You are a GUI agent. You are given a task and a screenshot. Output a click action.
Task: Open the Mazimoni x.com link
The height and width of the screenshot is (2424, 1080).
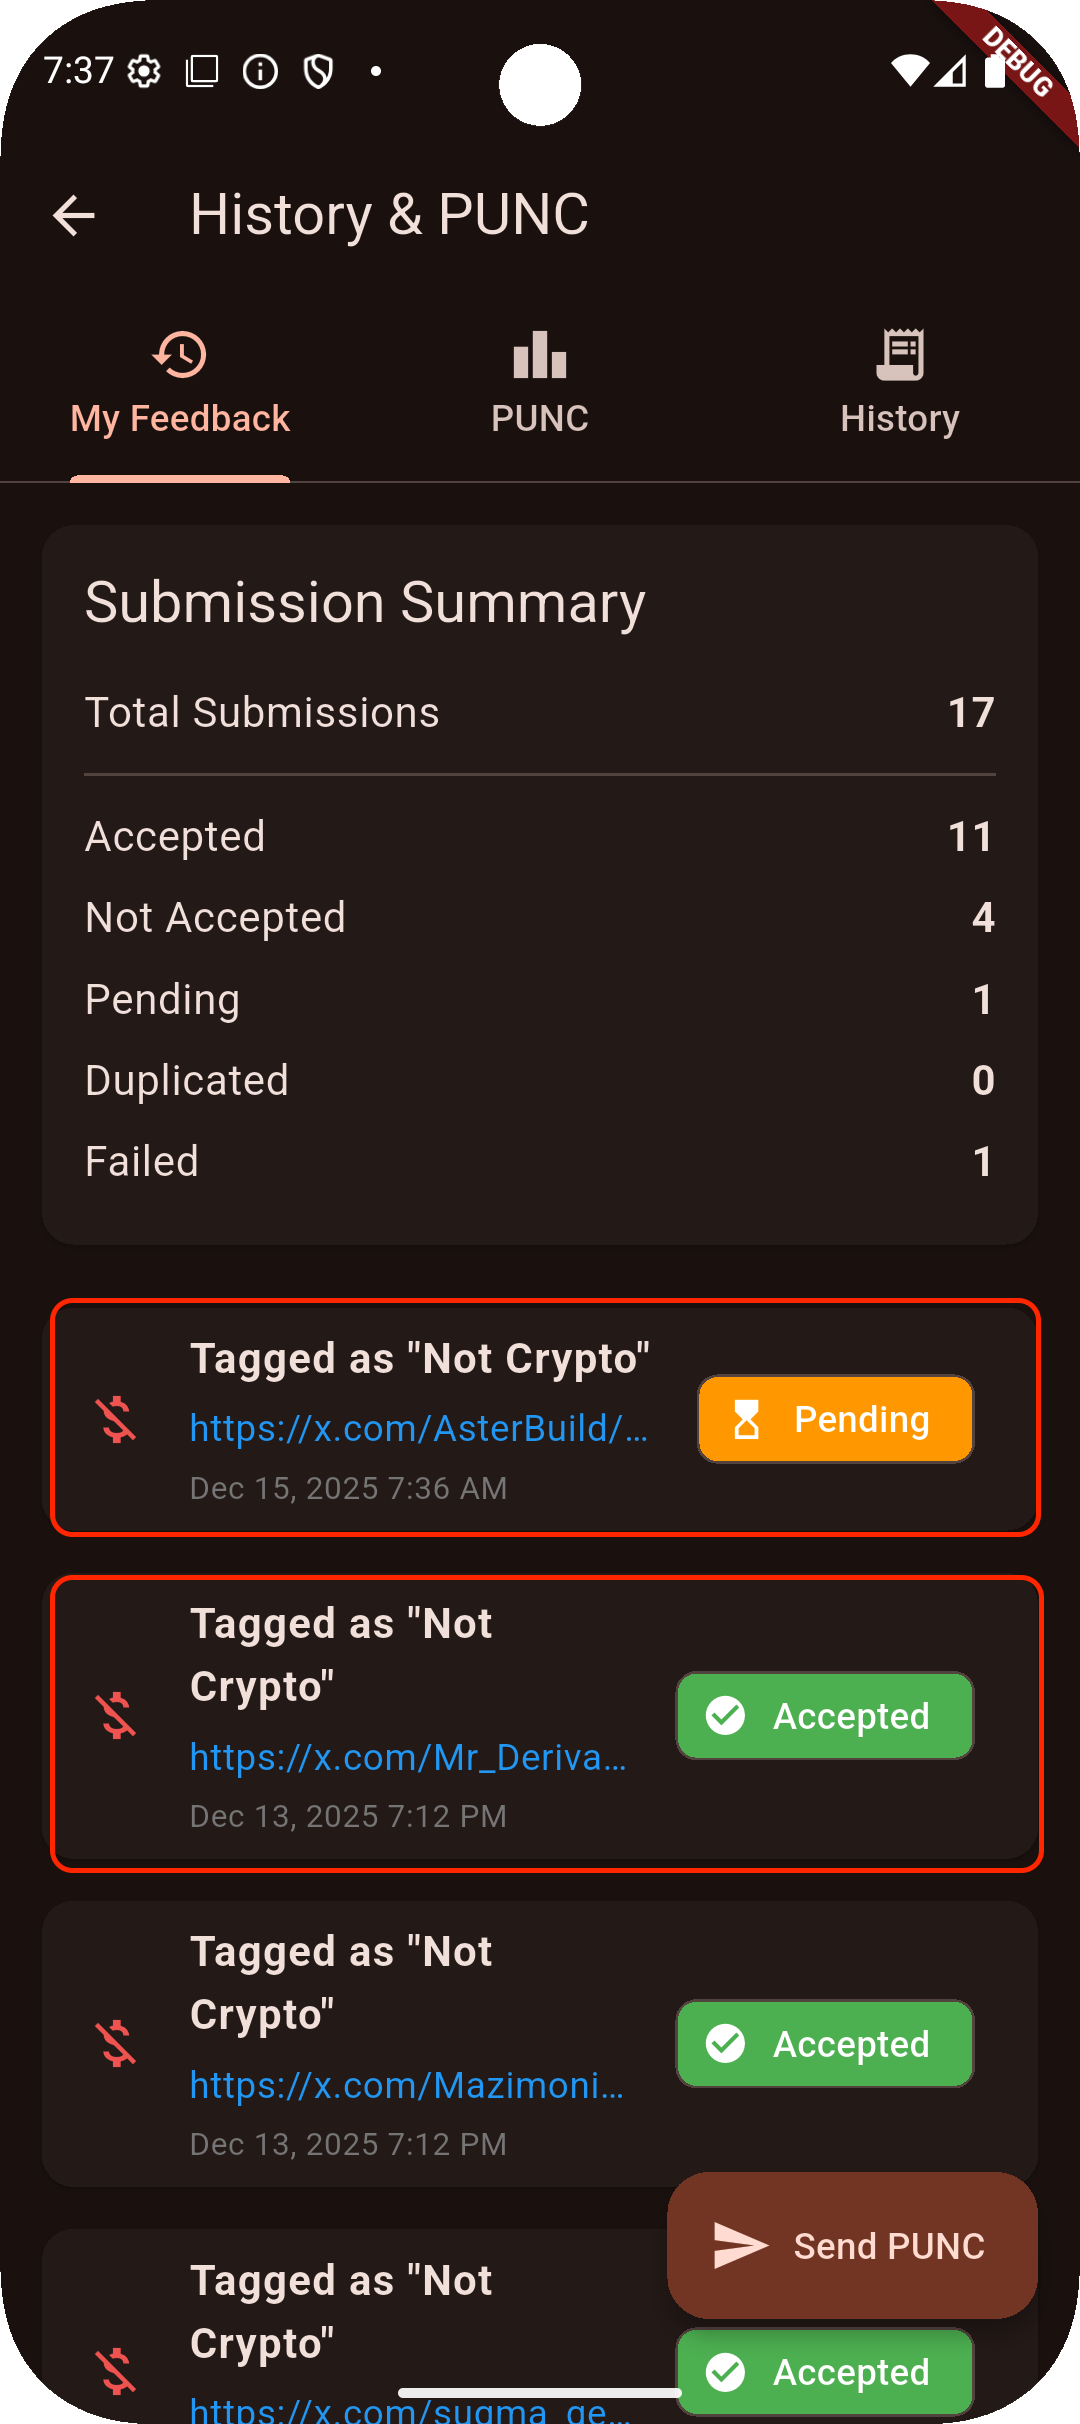click(407, 2085)
